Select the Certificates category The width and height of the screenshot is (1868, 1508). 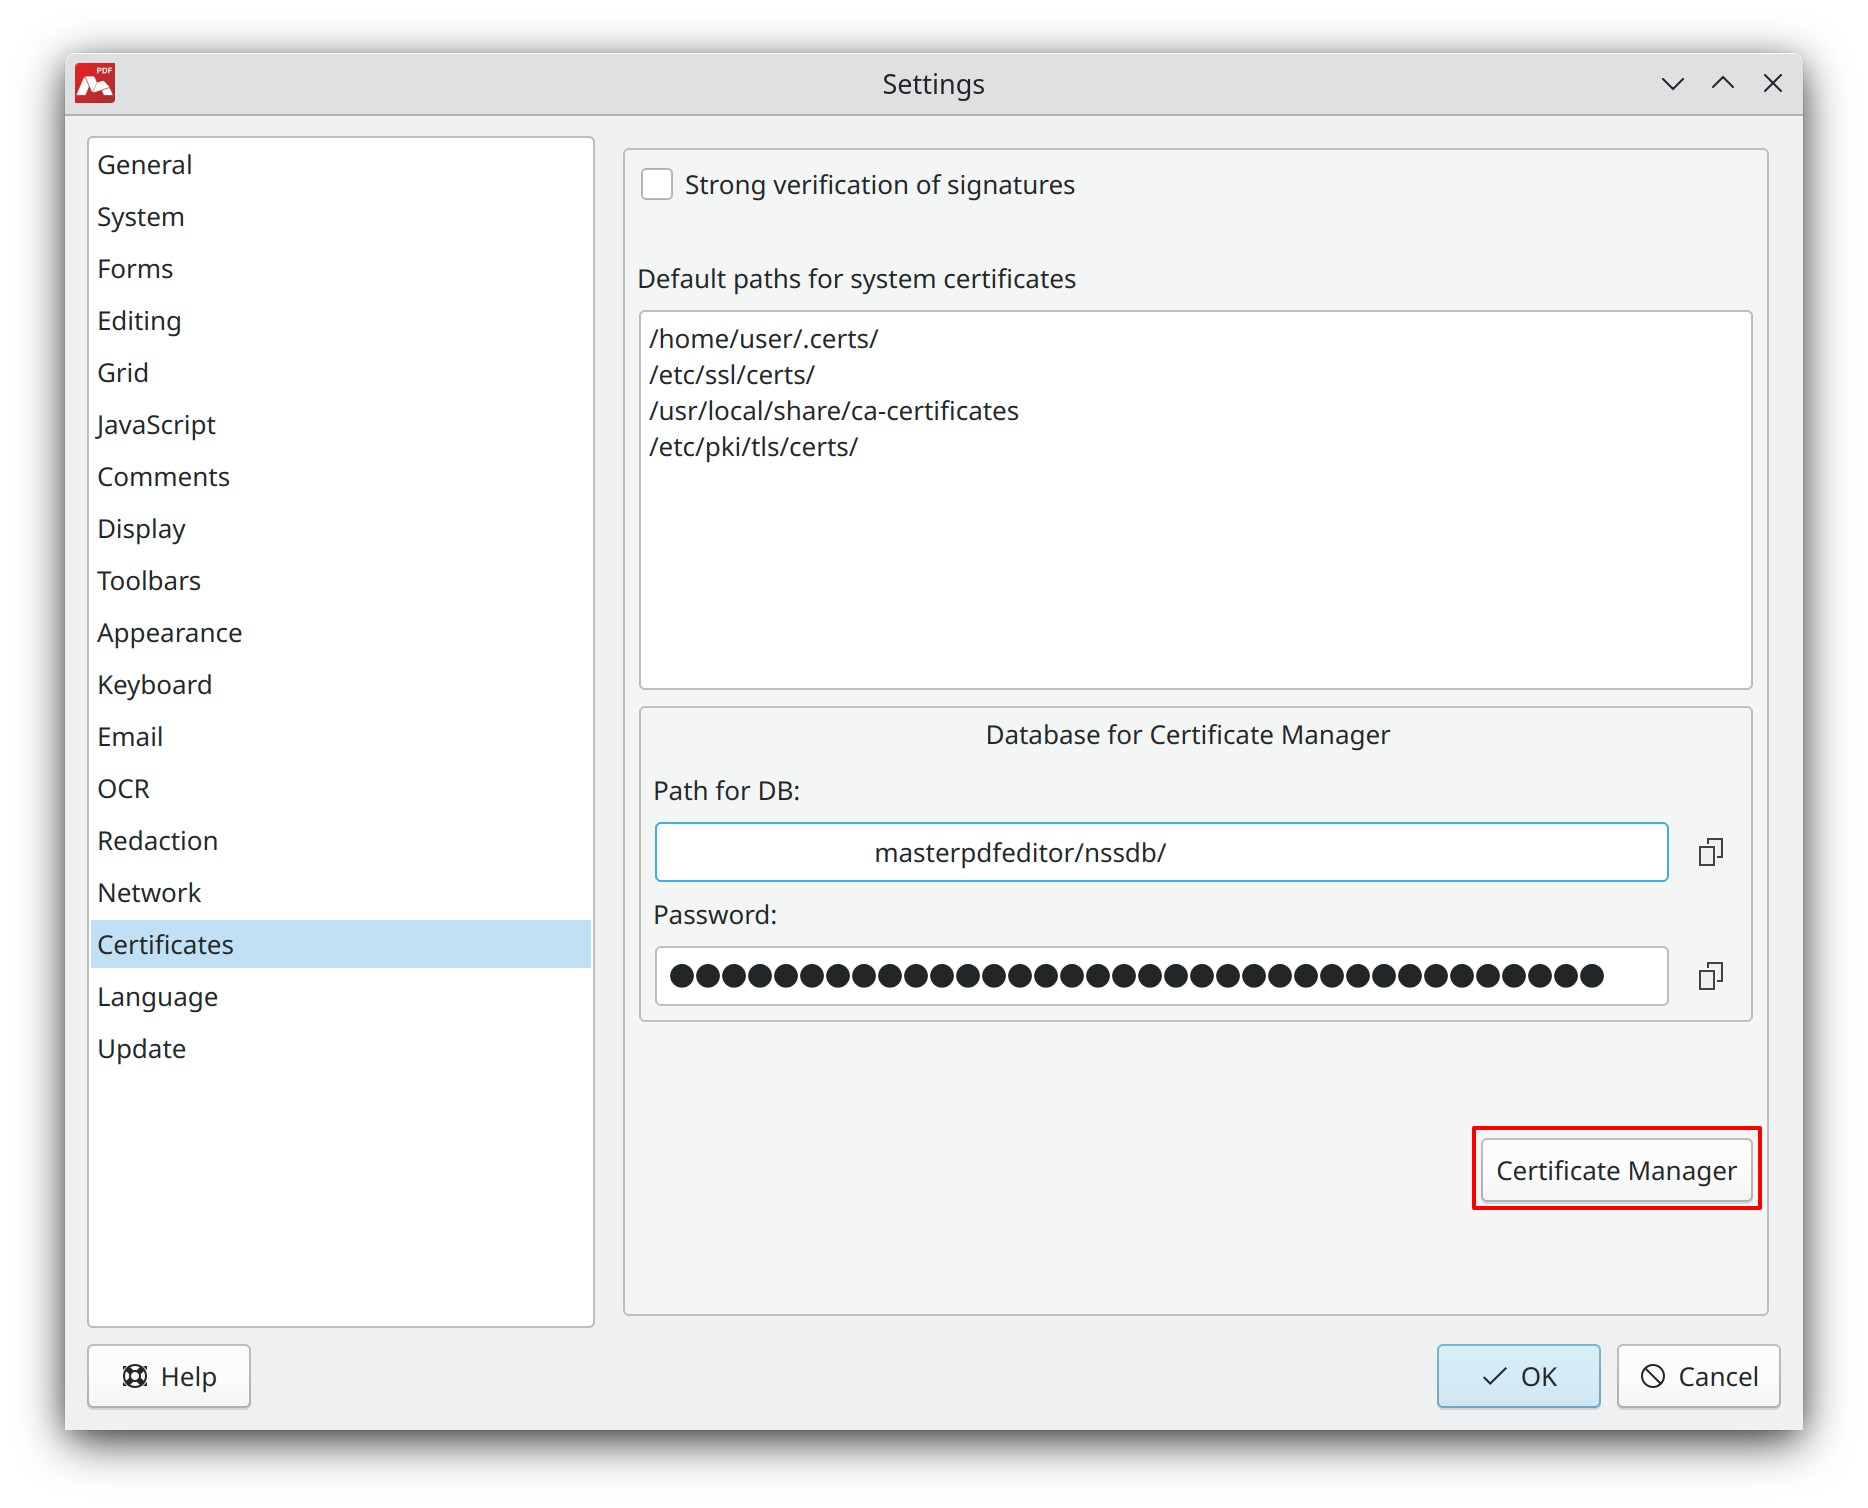click(x=341, y=945)
